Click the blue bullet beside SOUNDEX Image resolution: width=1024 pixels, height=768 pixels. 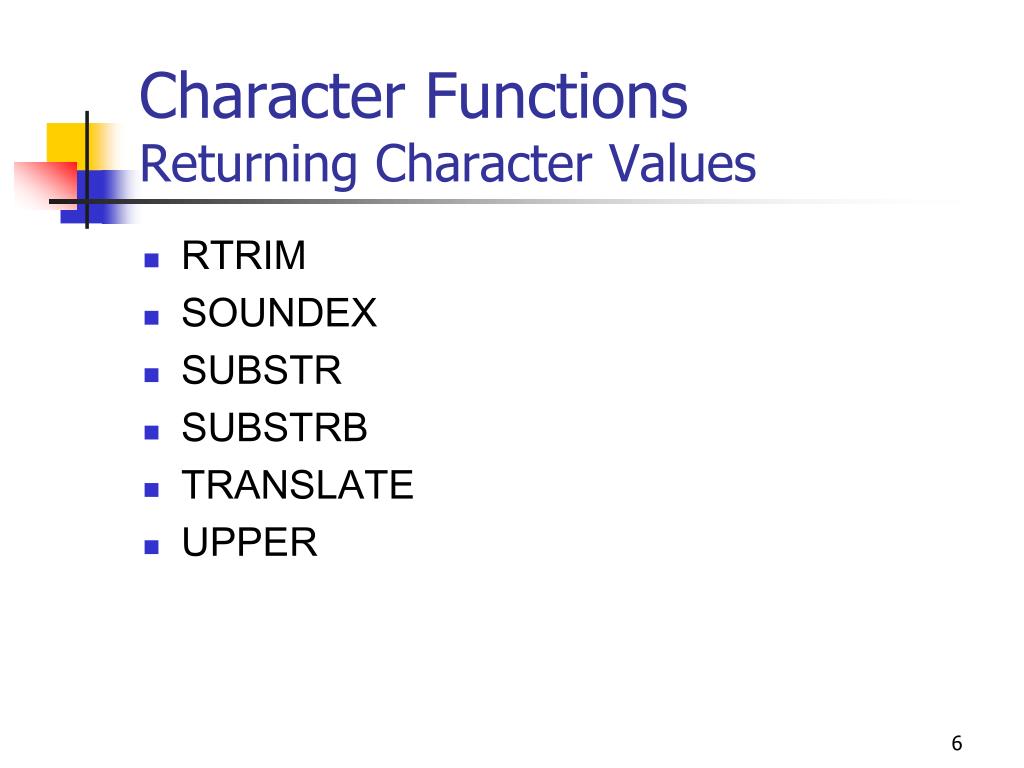point(152,318)
